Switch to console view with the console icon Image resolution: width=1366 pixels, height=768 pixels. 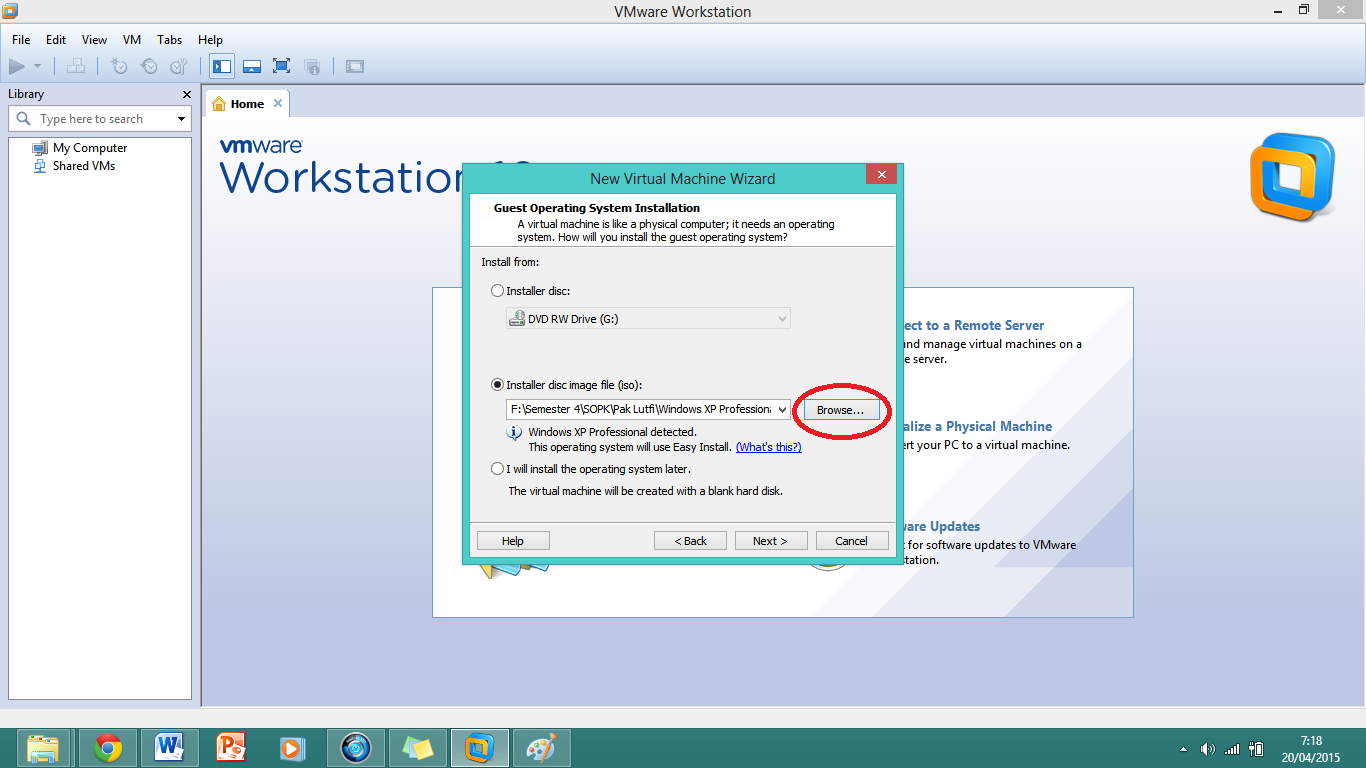tap(355, 66)
